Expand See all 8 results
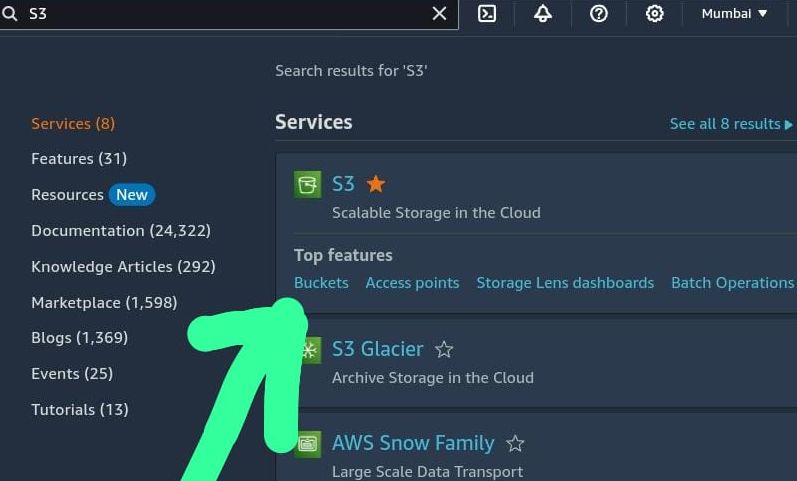797x481 pixels. pos(730,124)
